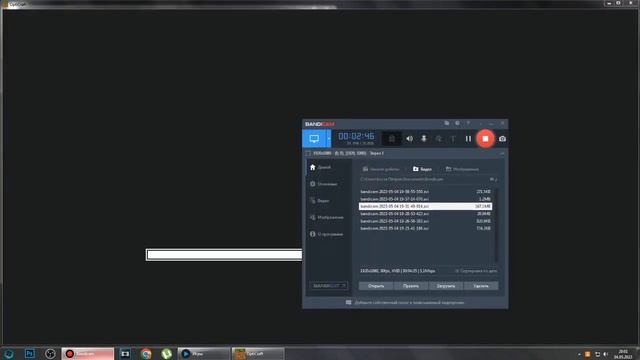Toggle the mouse cursor effect icon
Image resolution: width=640 pixels, height=360 pixels.
[x=438, y=139]
